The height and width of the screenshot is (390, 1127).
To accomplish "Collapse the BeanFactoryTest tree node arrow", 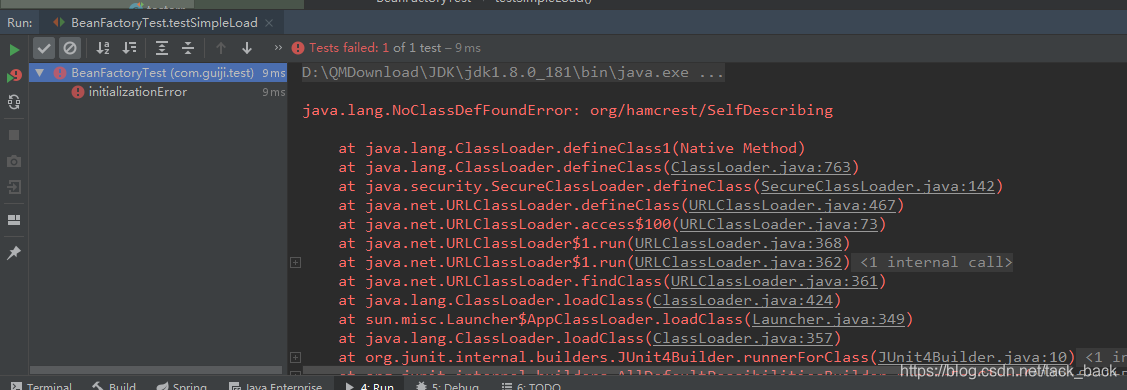I will 40,73.
